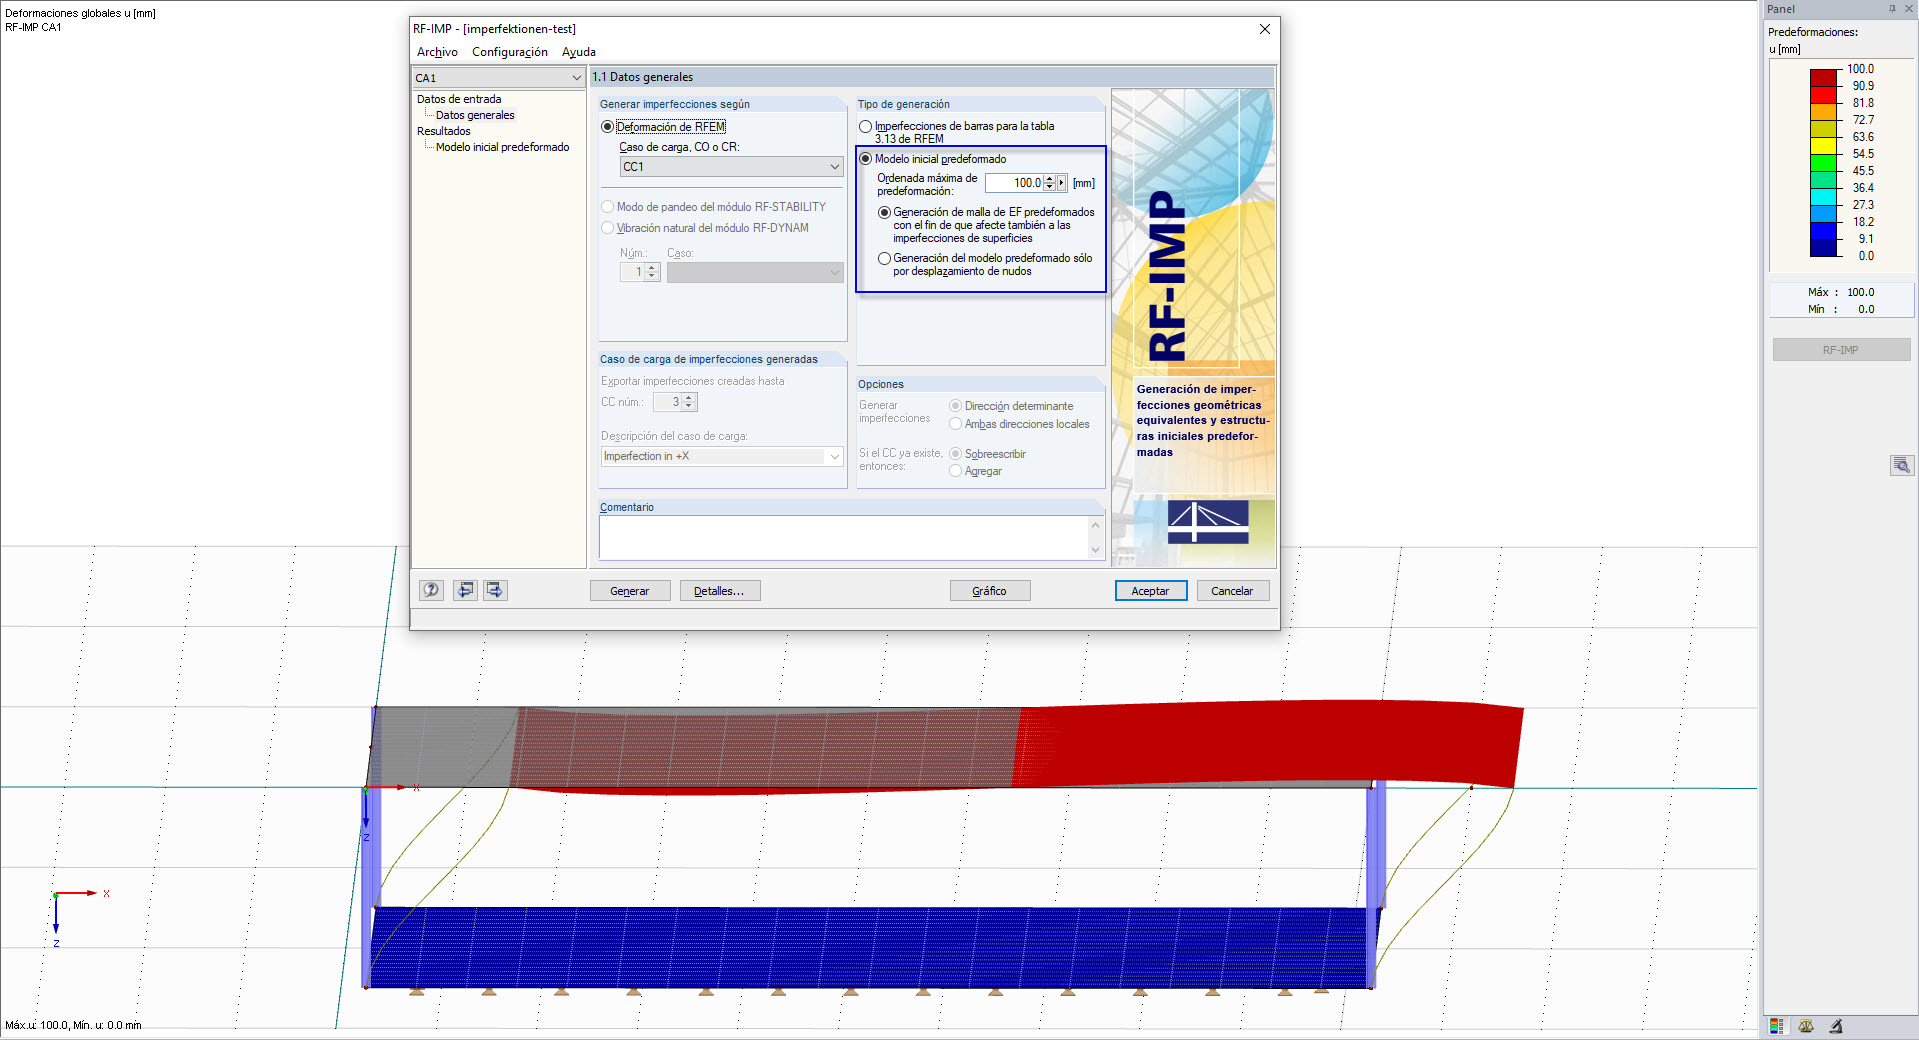Select Modelo inicial predeformado tree item

[x=502, y=147]
